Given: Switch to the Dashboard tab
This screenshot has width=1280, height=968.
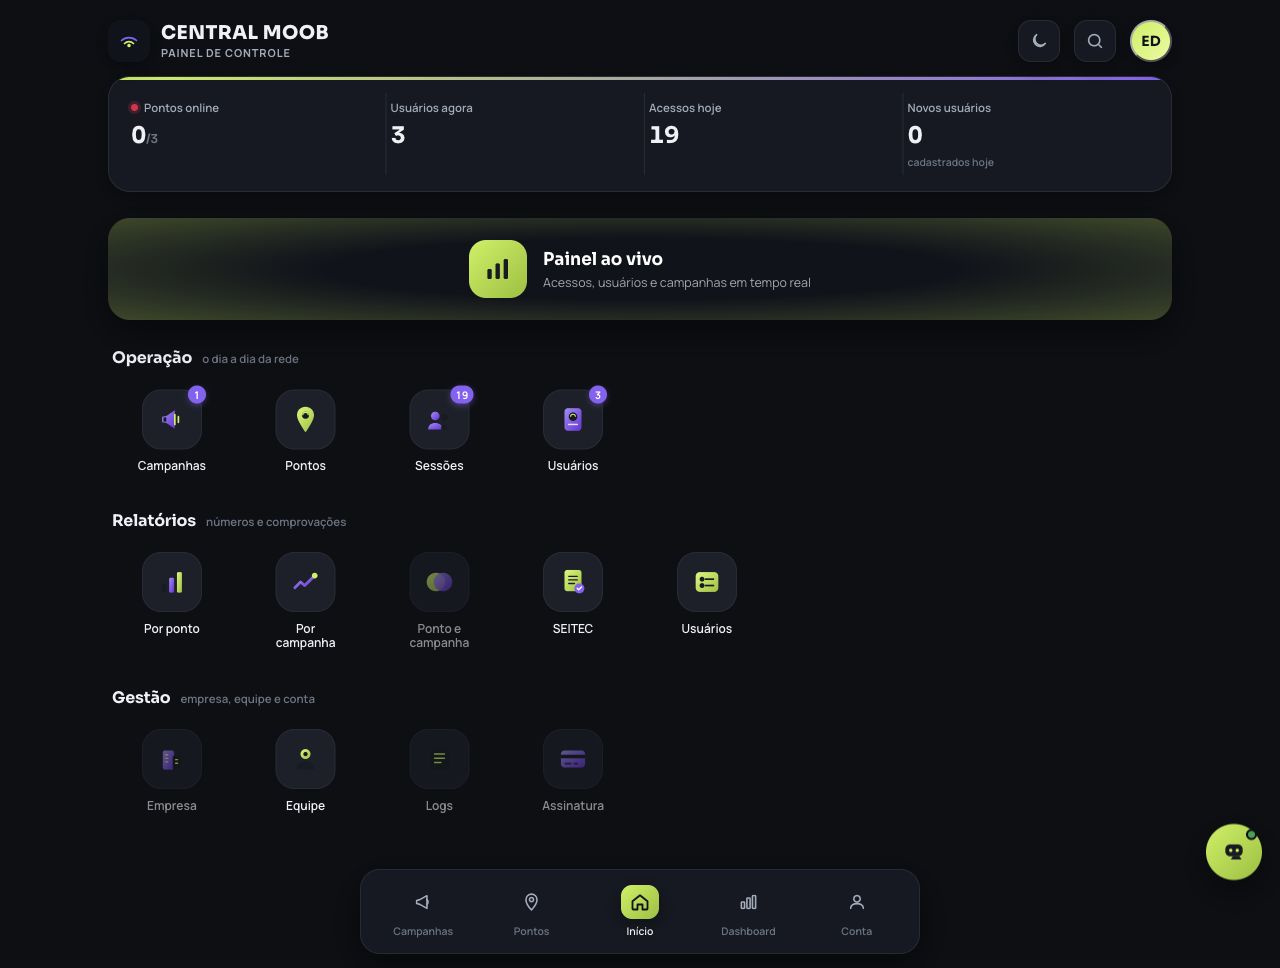Looking at the screenshot, I should [748, 912].
